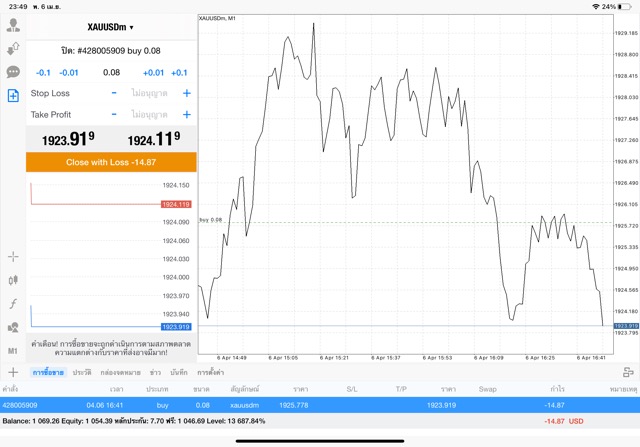This screenshot has width=640, height=447.
Task: Tap the Take Profit input field
Action: pos(150,114)
